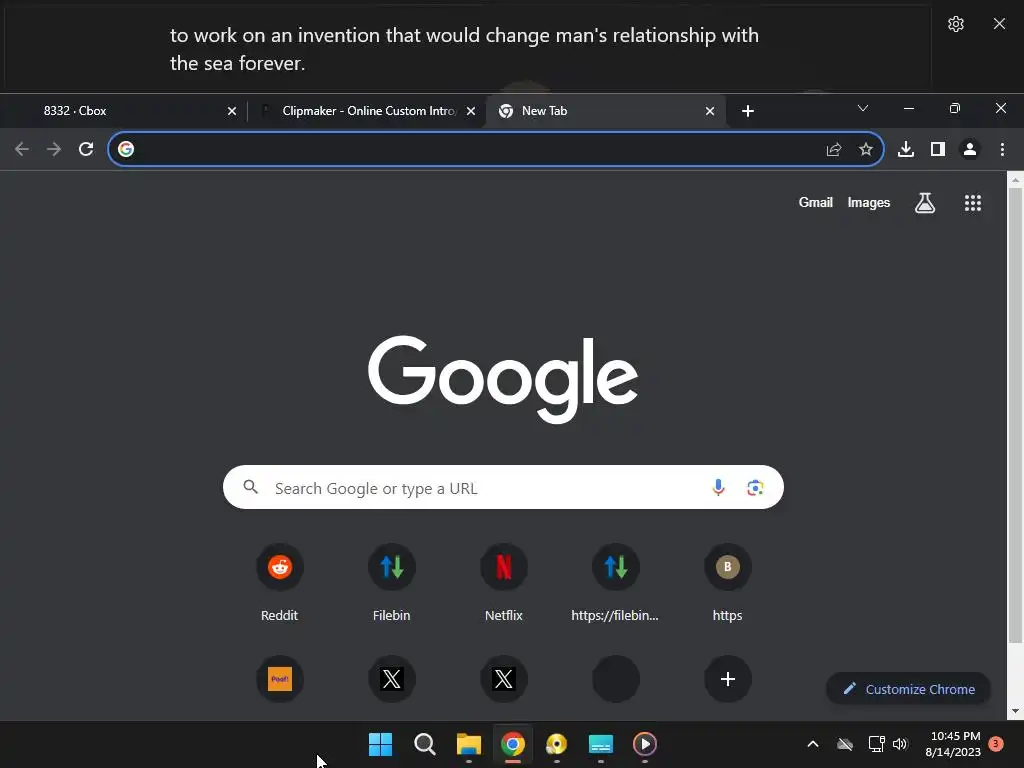Open Chrome three-dot menu
Image resolution: width=1024 pixels, height=768 pixels.
click(1002, 150)
